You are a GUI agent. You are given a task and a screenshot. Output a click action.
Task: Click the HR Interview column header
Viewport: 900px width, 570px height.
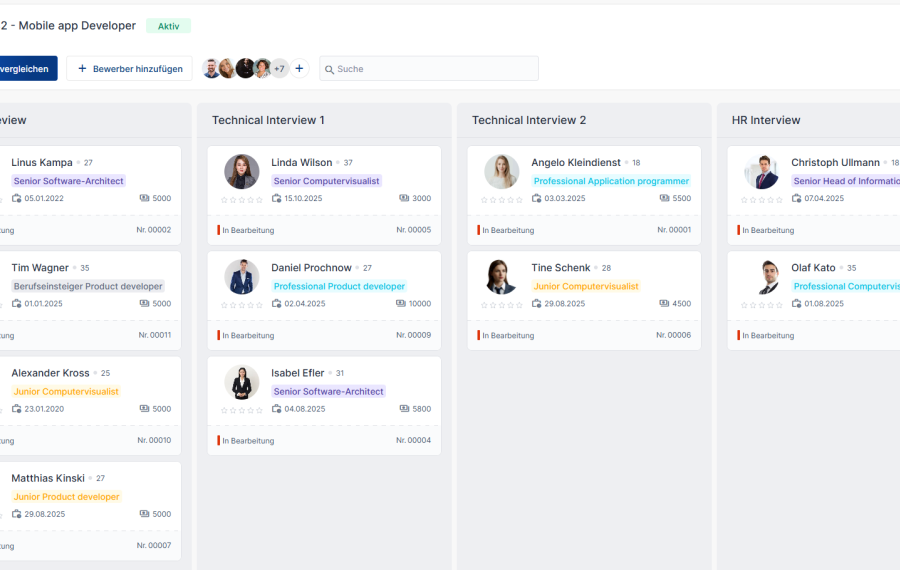point(766,120)
